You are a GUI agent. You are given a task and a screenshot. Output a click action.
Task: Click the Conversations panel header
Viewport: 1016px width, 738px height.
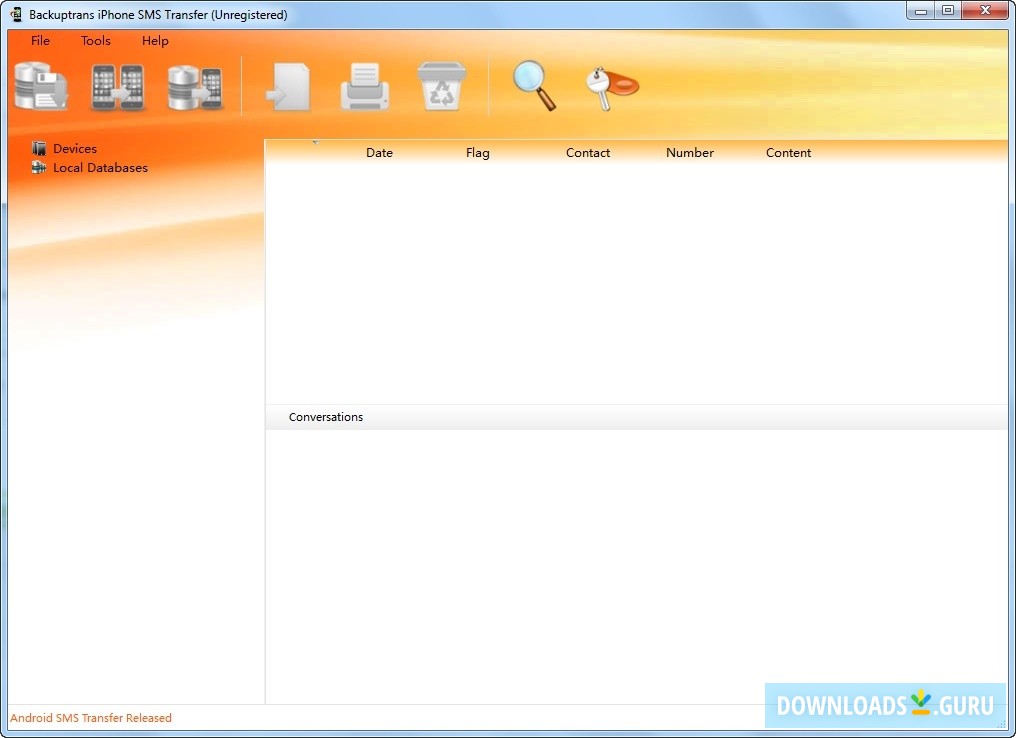pos(636,417)
